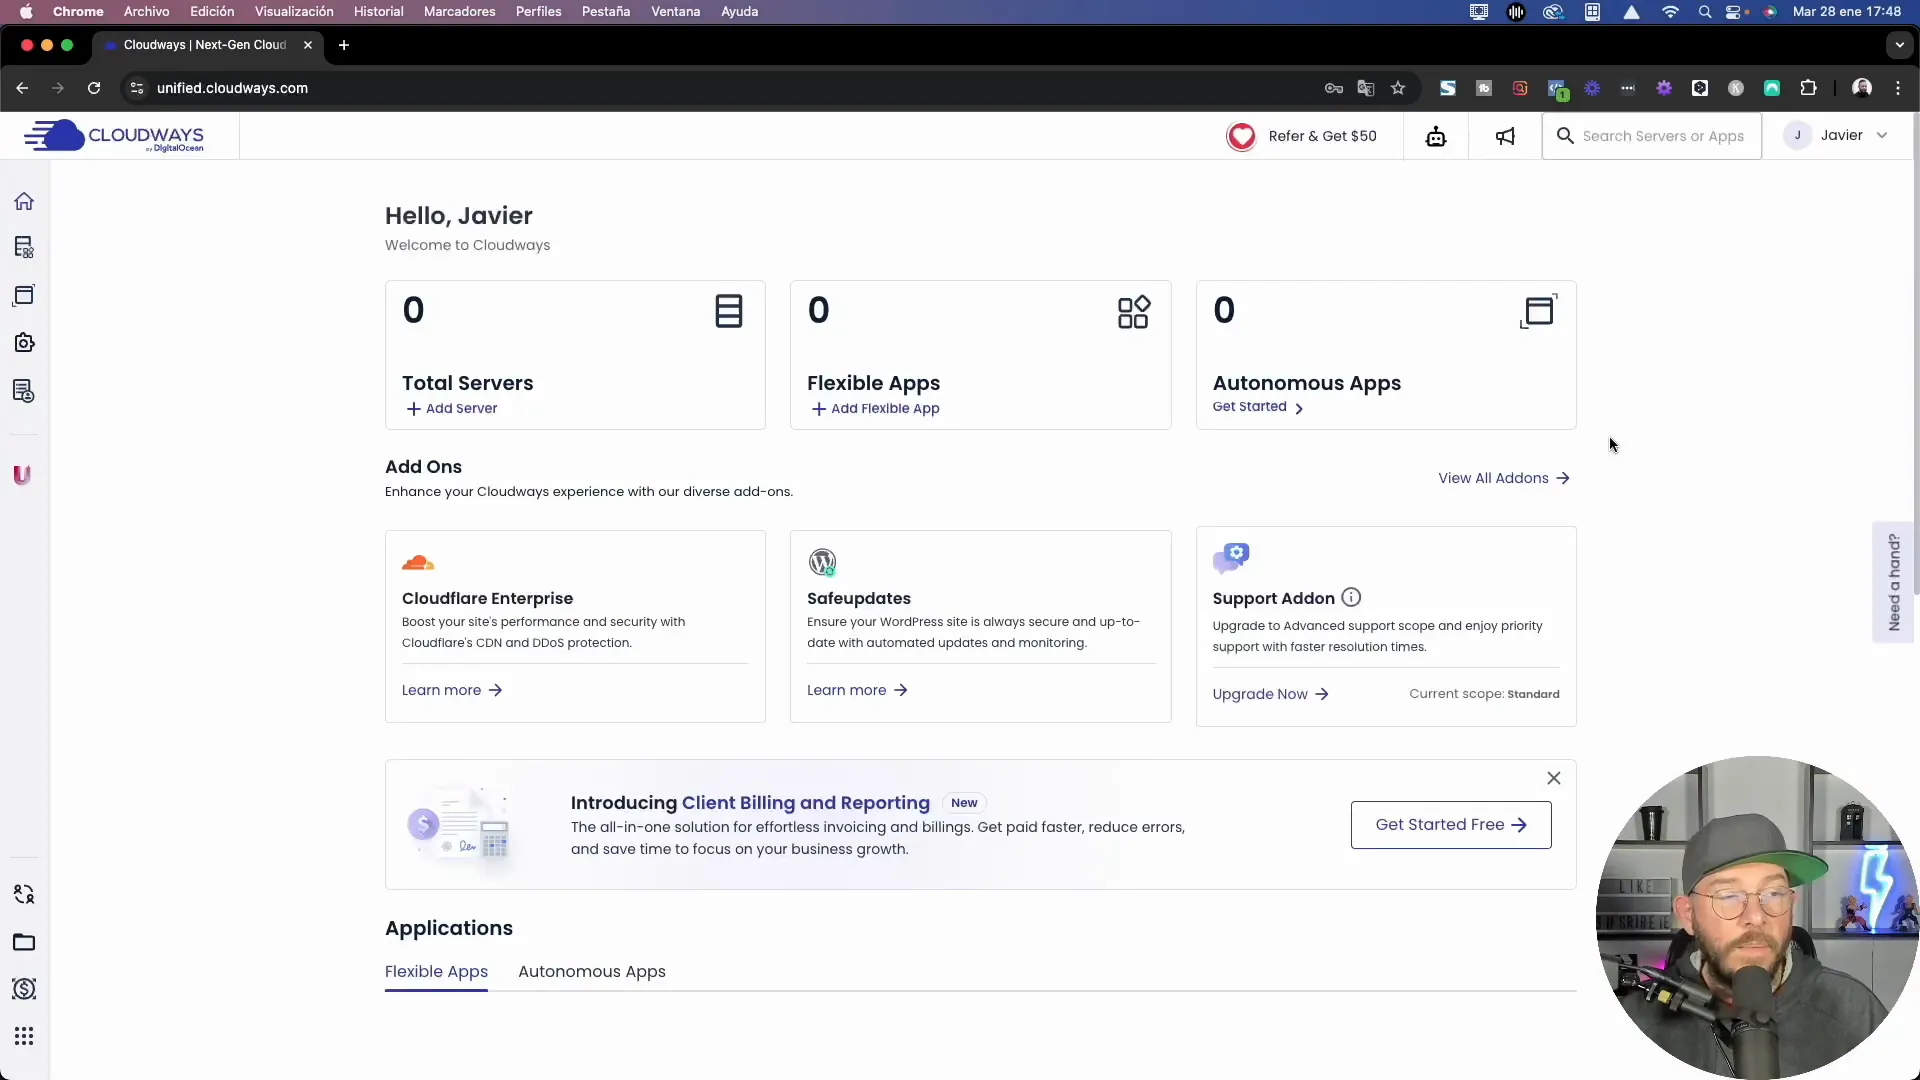Open the Team members icon in sidebar
The height and width of the screenshot is (1080, 1920).
coord(24,894)
